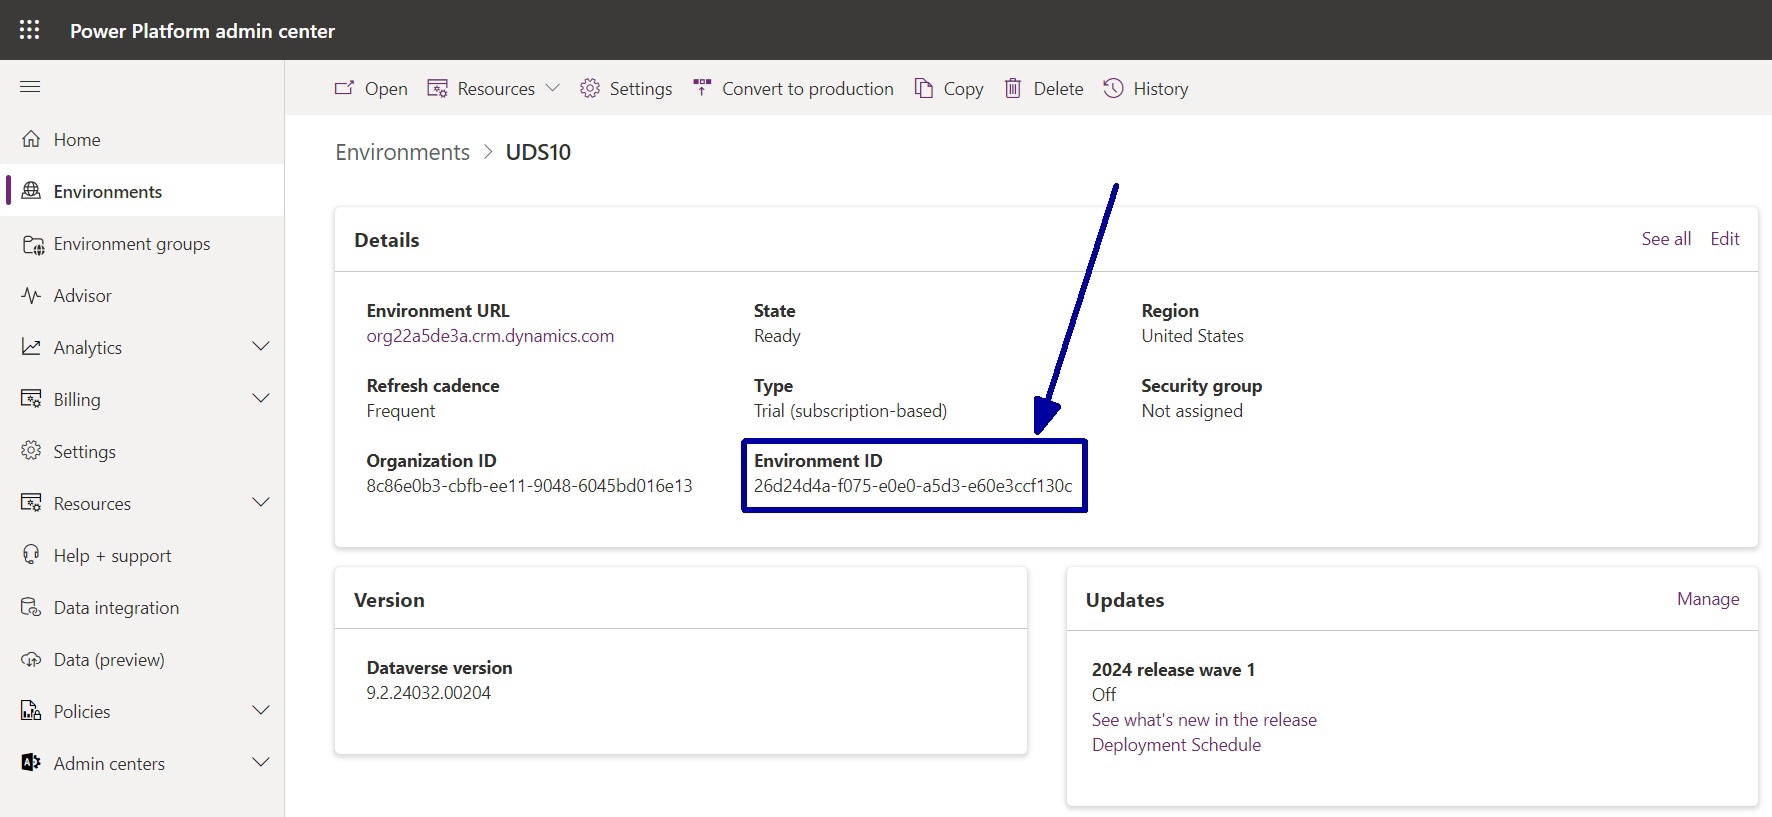Expand the Admin centers section
The image size is (1772, 817).
coord(261,763)
